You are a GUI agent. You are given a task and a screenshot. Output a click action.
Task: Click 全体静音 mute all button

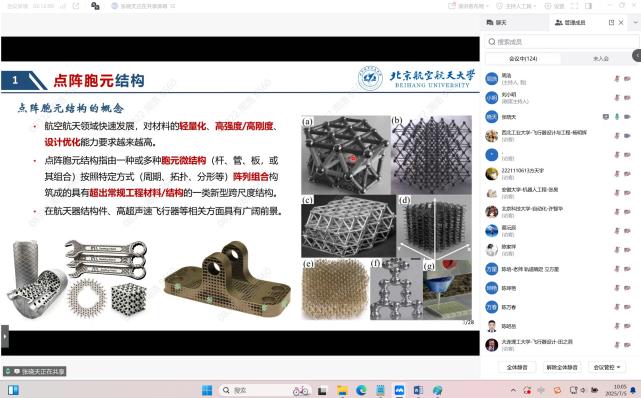pyautogui.click(x=517, y=367)
